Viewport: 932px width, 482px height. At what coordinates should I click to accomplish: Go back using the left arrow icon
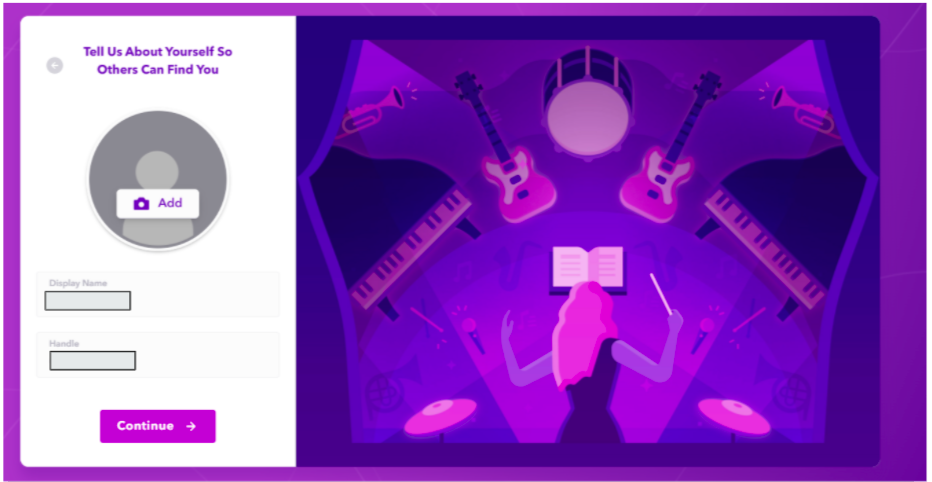pos(55,65)
